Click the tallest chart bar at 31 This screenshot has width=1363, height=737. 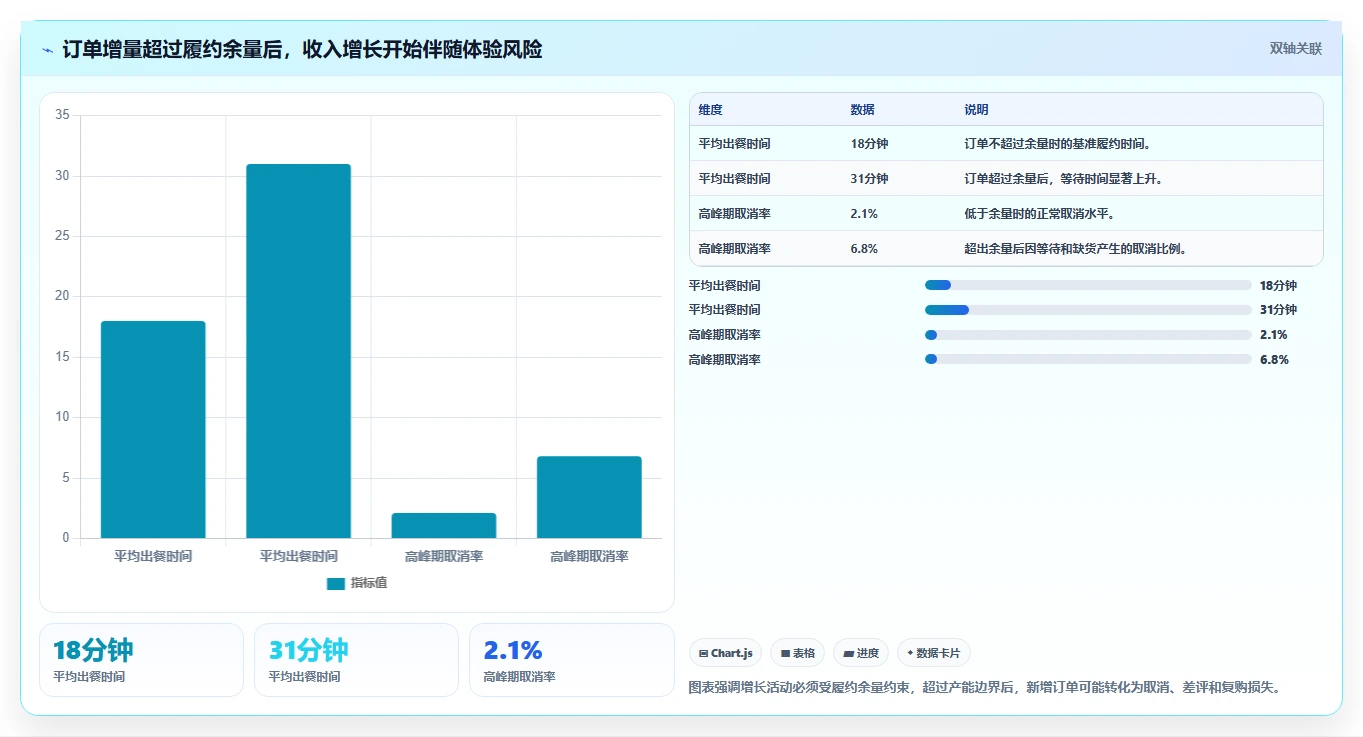(x=298, y=351)
